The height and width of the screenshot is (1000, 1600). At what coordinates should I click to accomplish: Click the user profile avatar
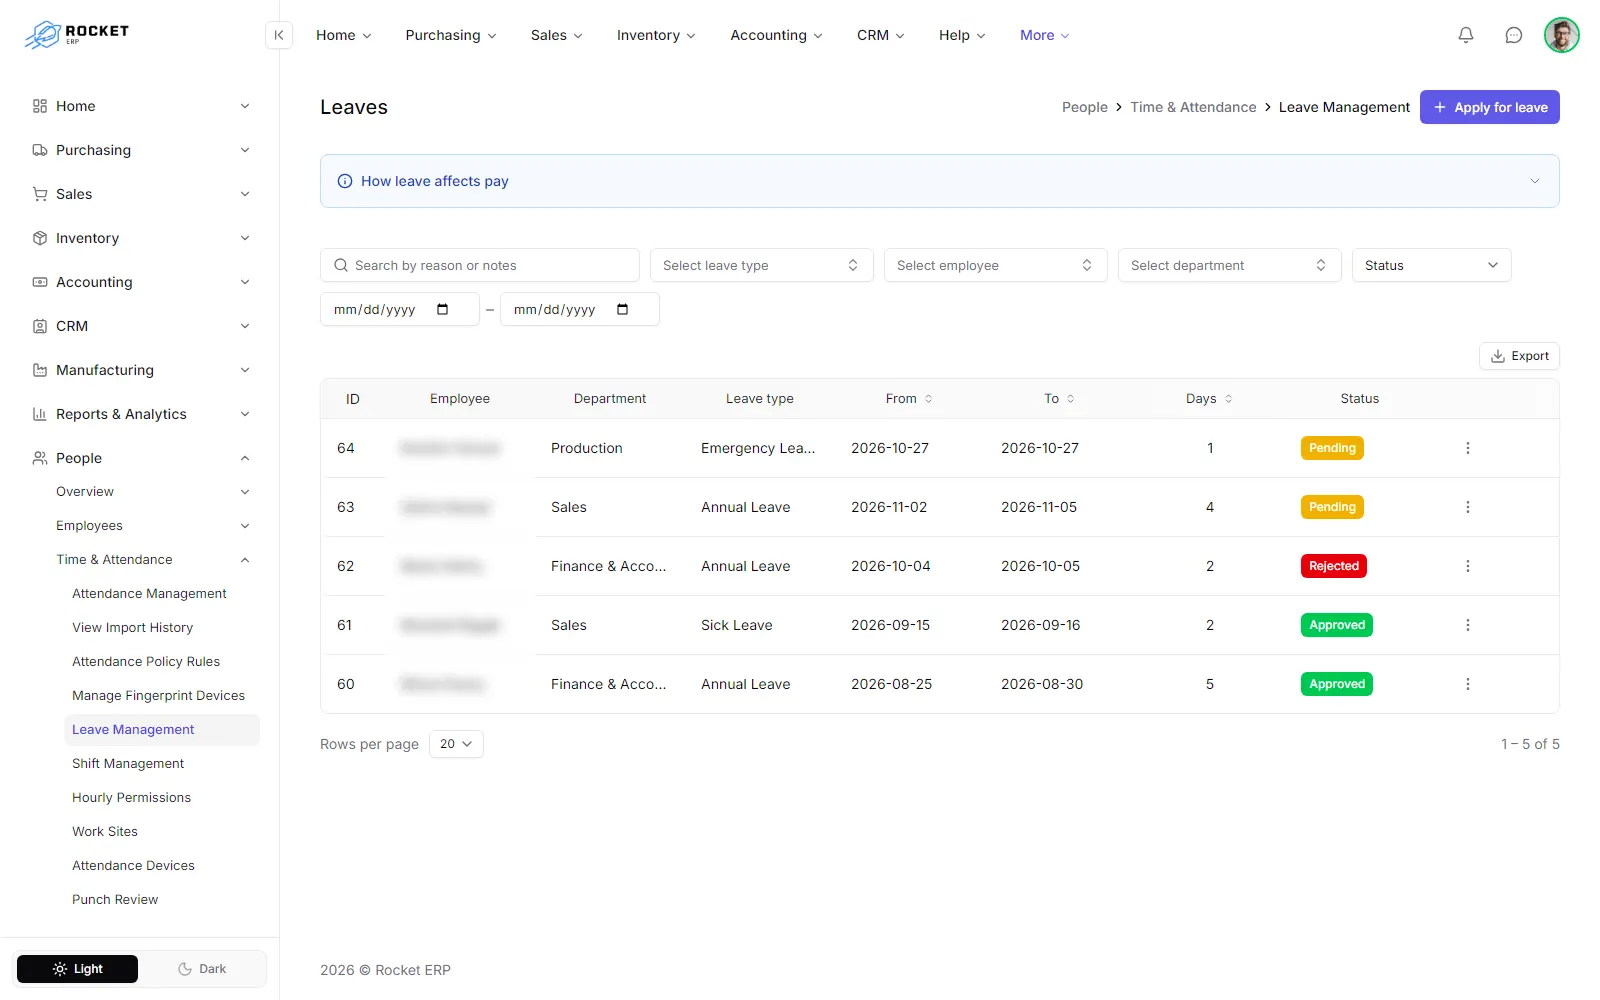click(1562, 35)
